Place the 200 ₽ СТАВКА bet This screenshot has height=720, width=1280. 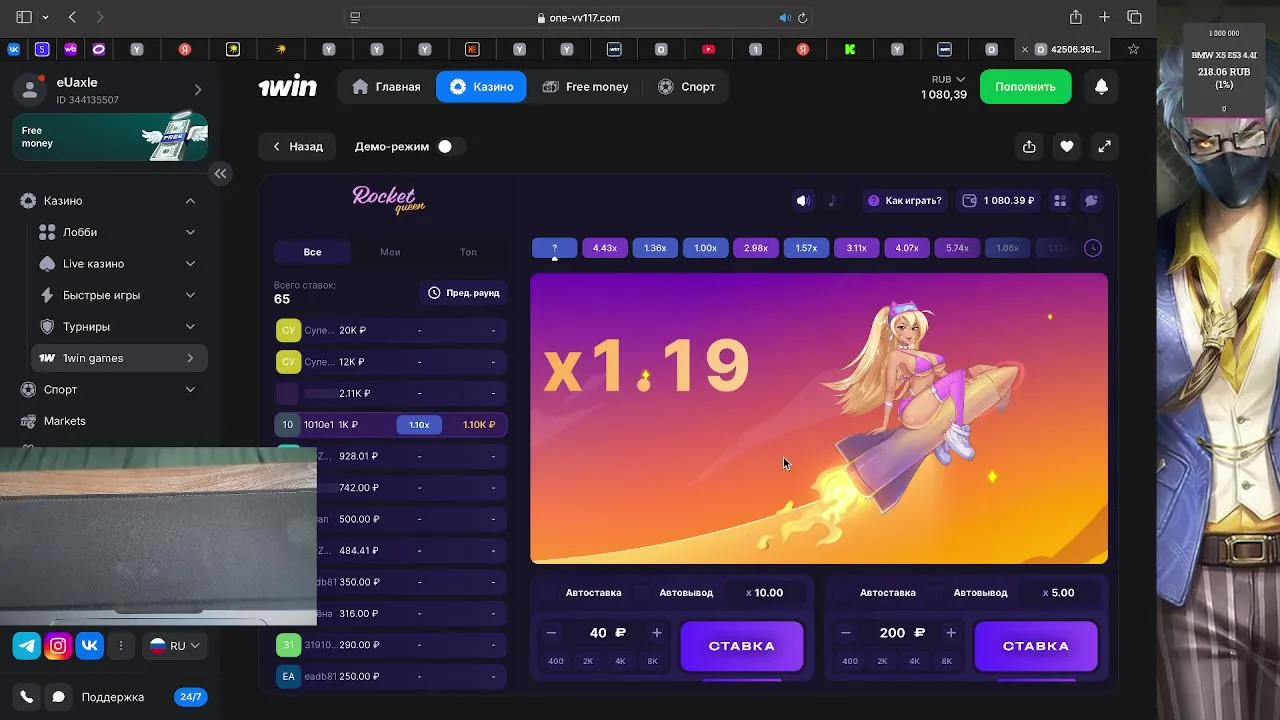[x=1036, y=646]
